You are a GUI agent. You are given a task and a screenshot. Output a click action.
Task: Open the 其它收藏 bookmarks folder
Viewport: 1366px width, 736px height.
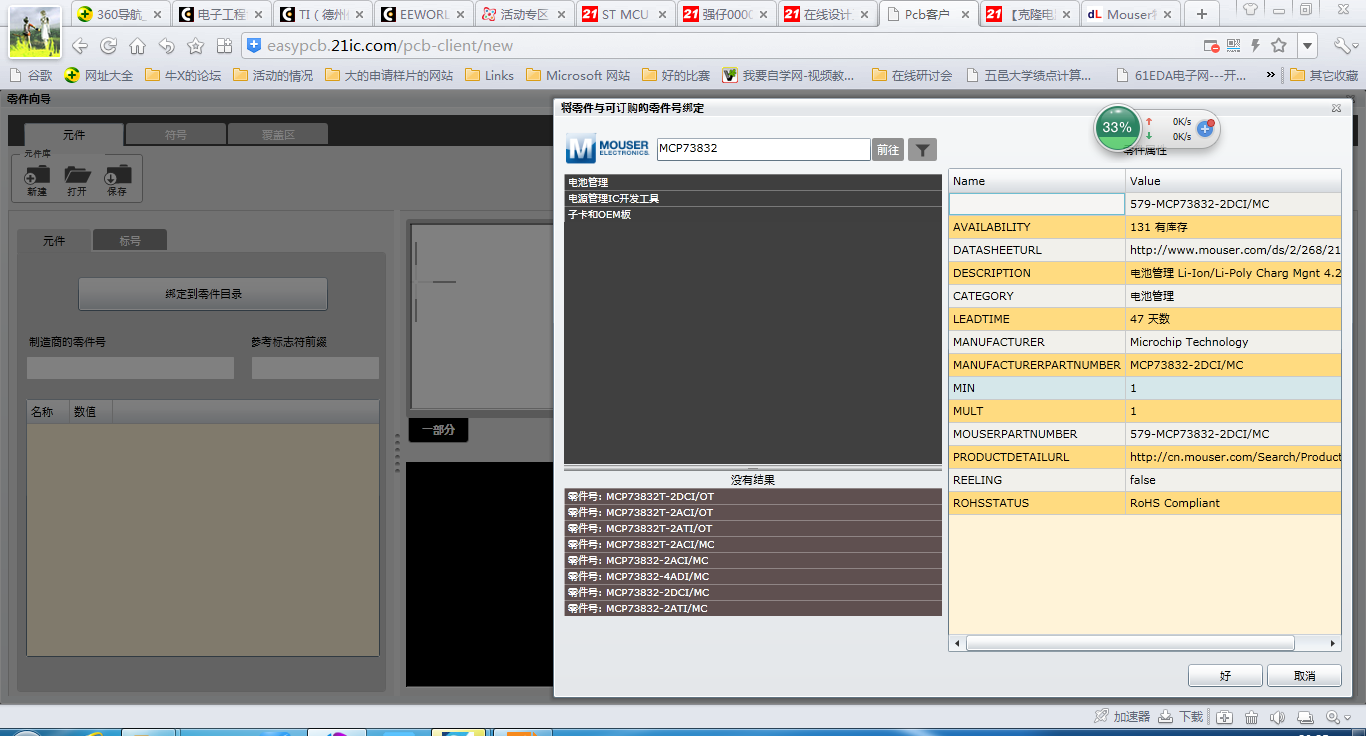[x=1324, y=75]
